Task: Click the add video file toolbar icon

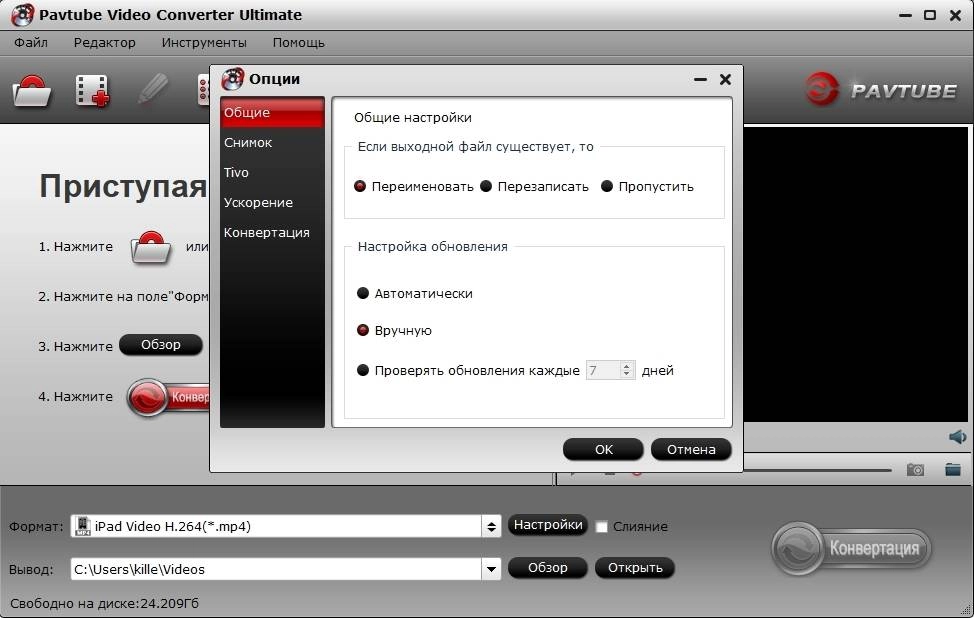Action: tap(93, 91)
